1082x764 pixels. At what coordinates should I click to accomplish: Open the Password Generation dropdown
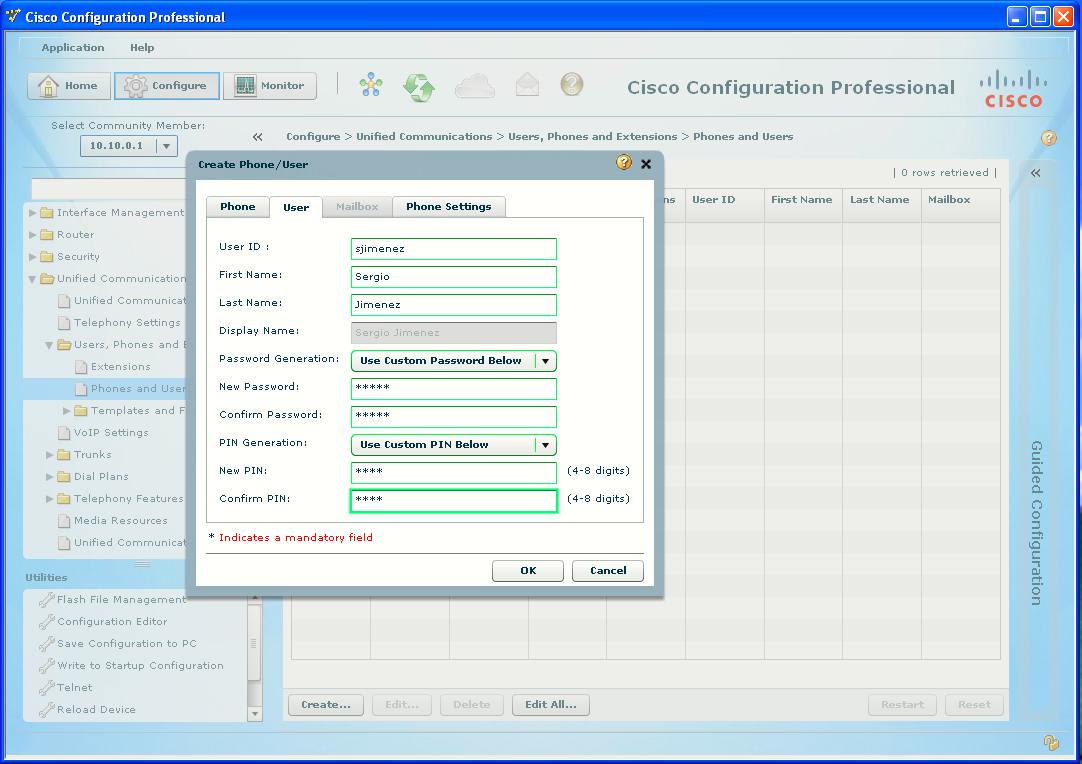pos(545,361)
